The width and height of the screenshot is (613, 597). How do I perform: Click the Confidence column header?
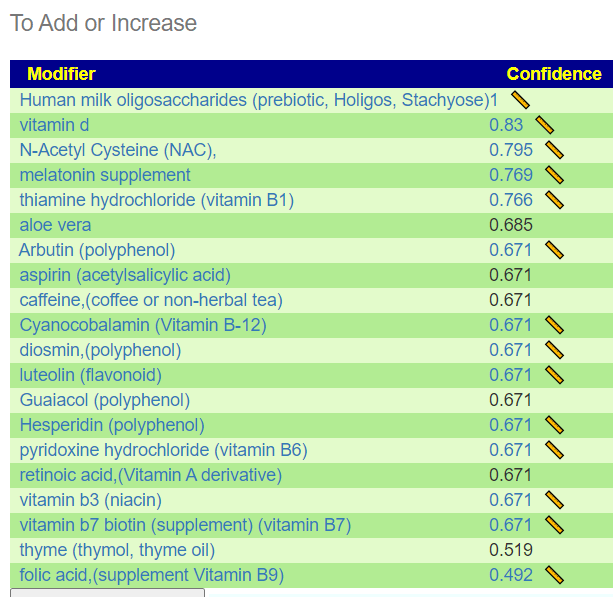[554, 74]
